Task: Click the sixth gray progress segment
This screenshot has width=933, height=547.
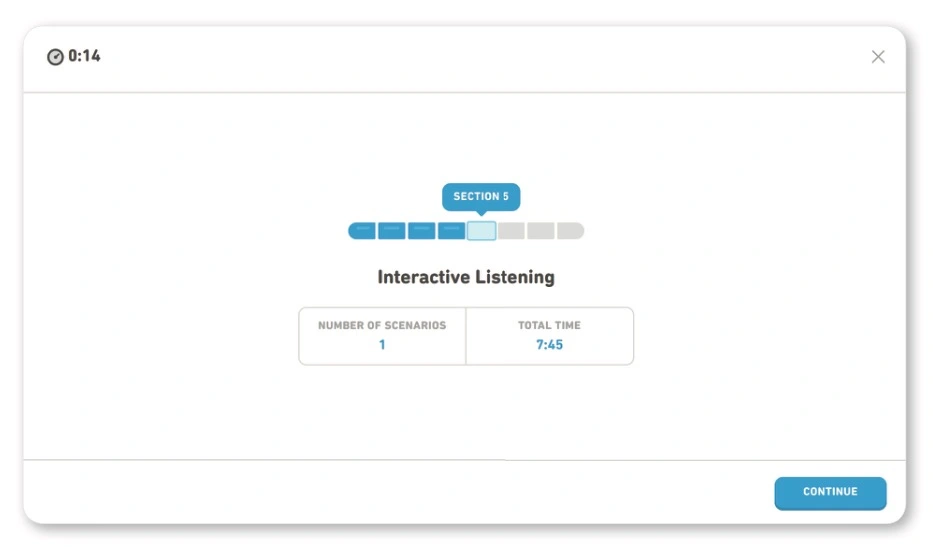Action: click(x=511, y=231)
